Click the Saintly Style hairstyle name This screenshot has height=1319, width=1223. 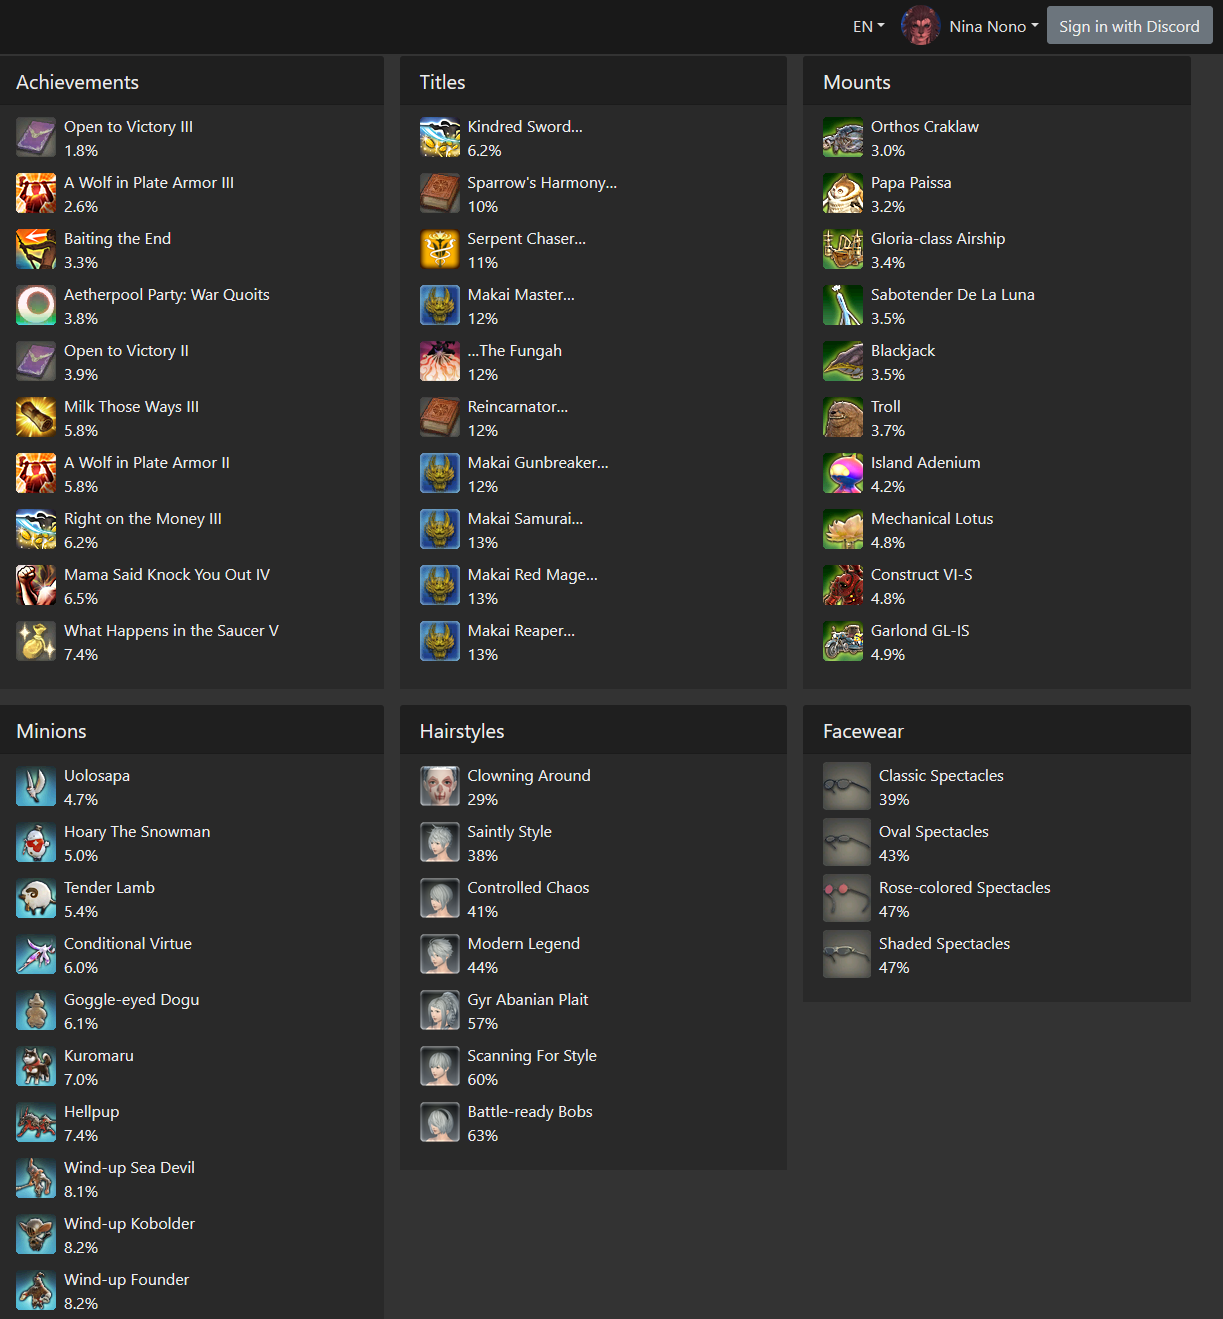point(510,832)
